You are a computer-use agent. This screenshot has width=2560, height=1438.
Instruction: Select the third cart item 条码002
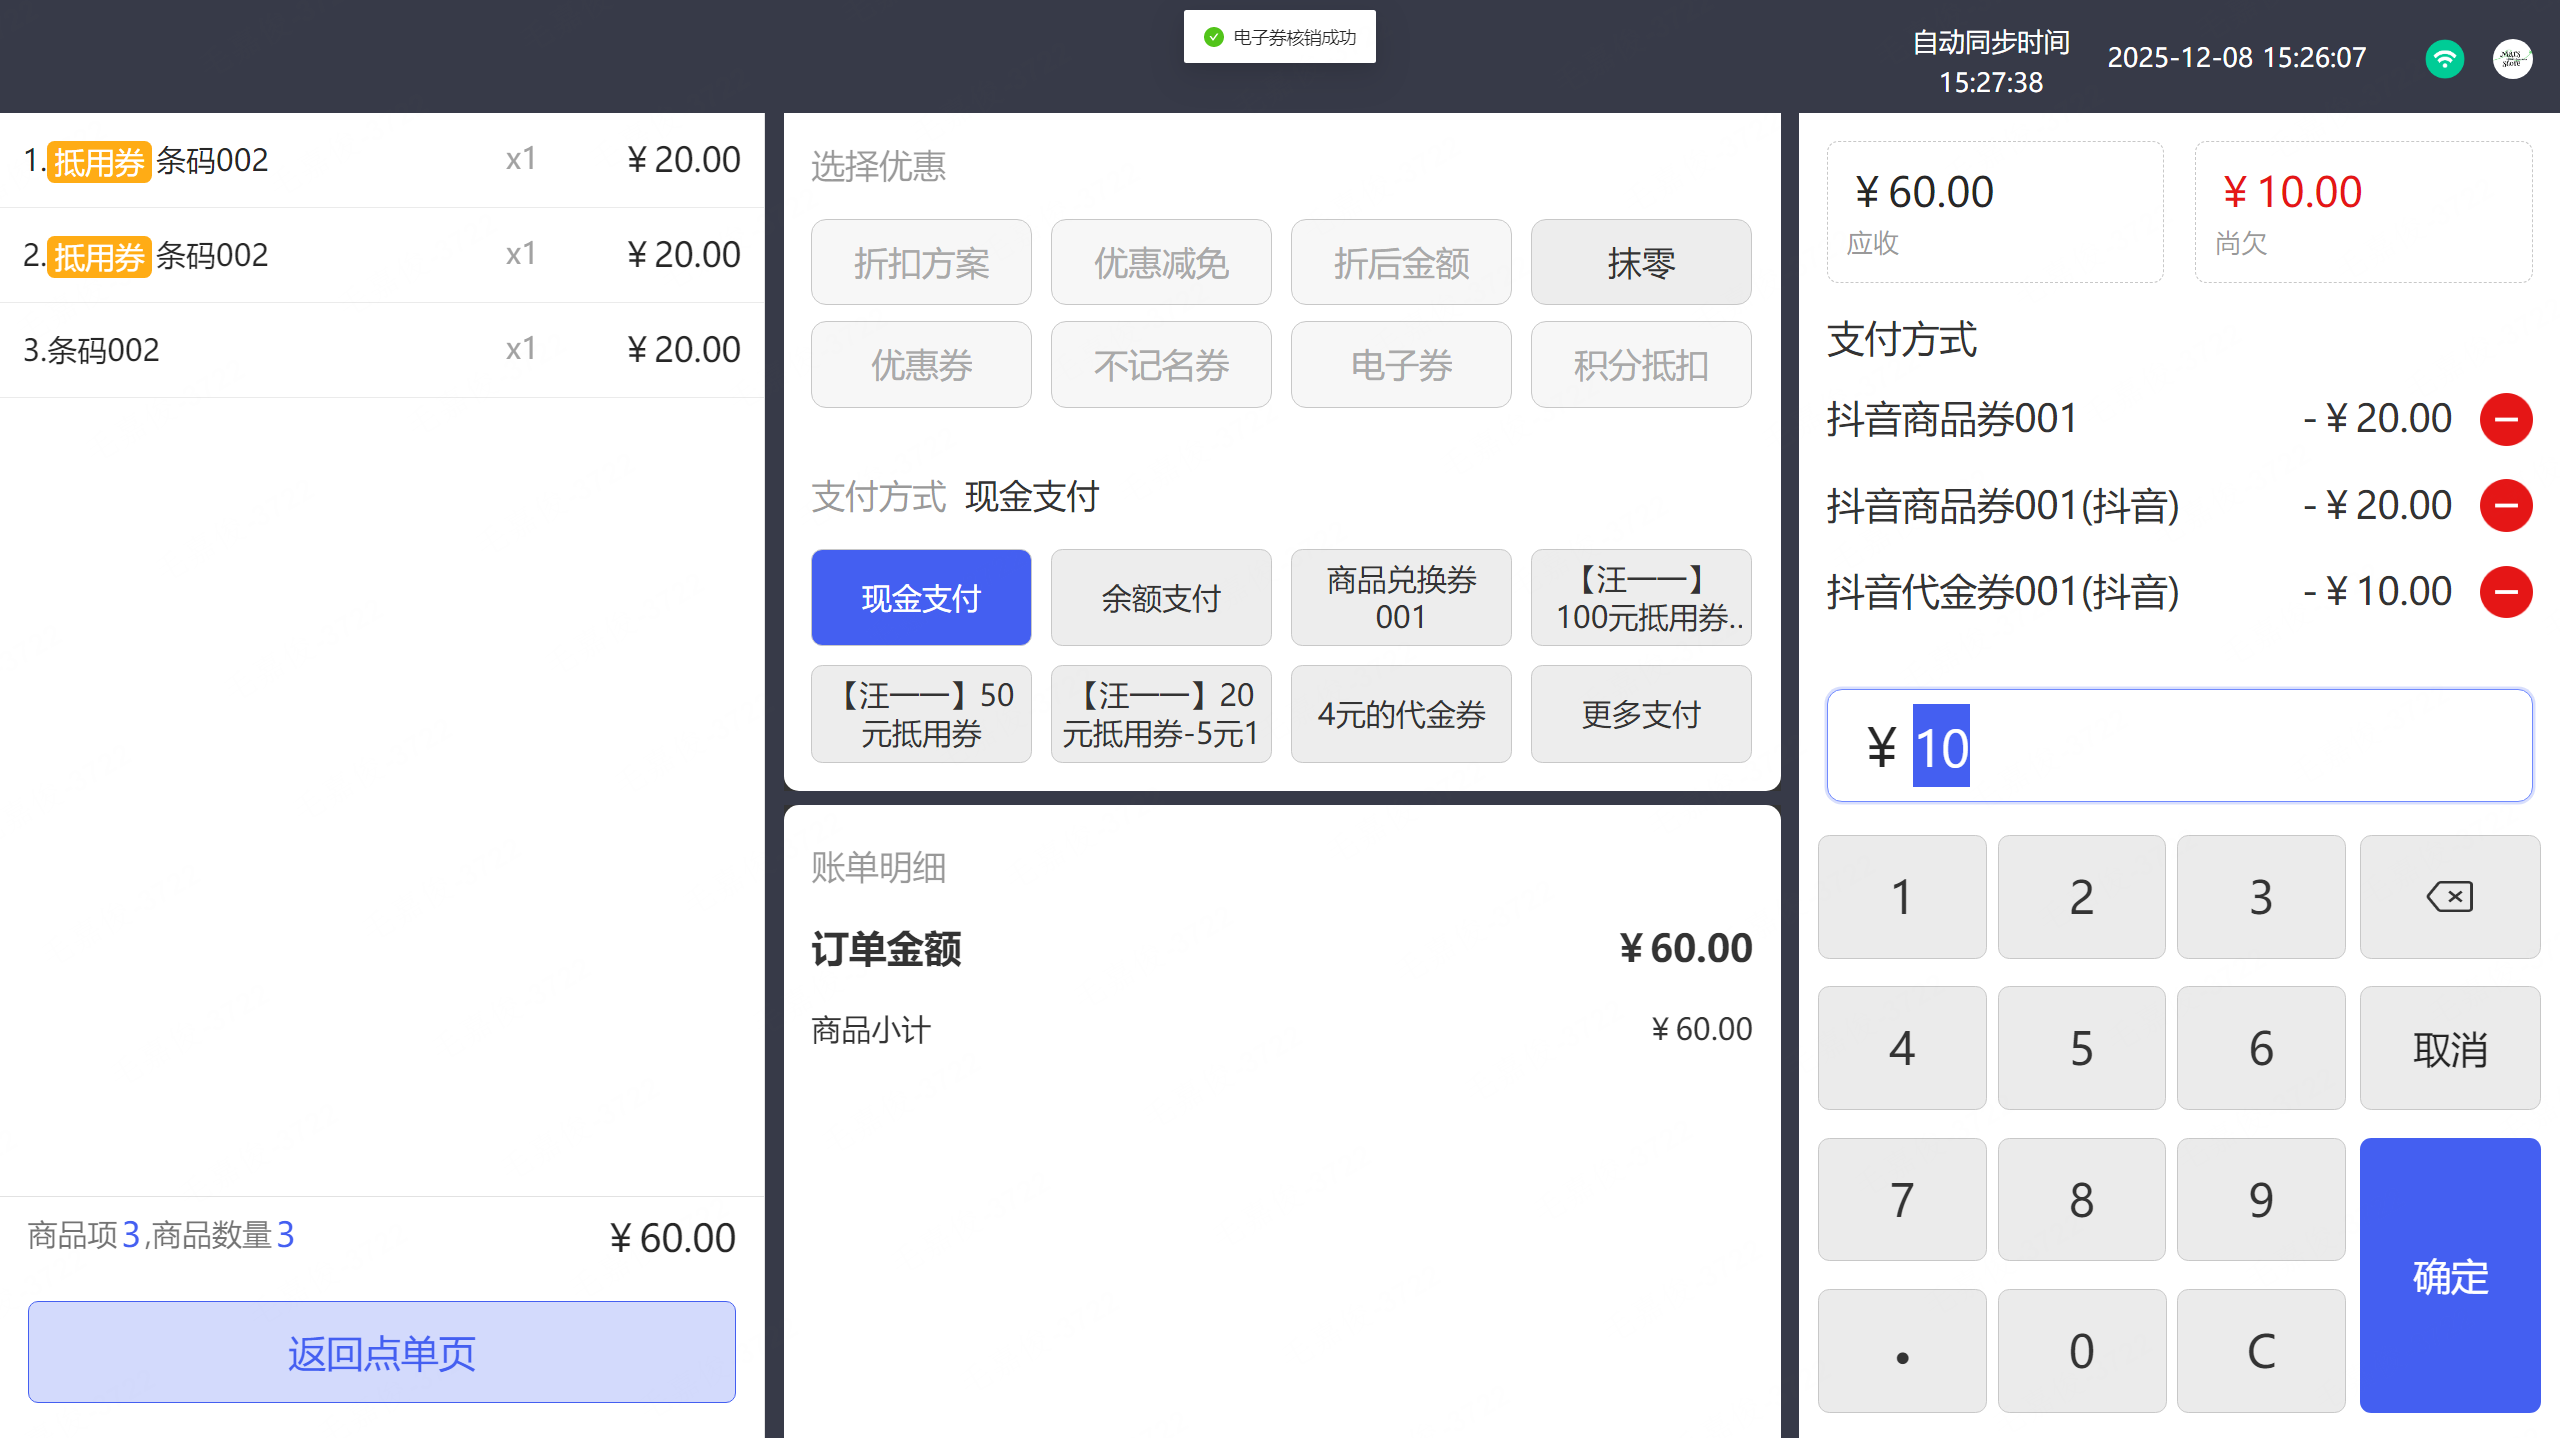(x=381, y=350)
